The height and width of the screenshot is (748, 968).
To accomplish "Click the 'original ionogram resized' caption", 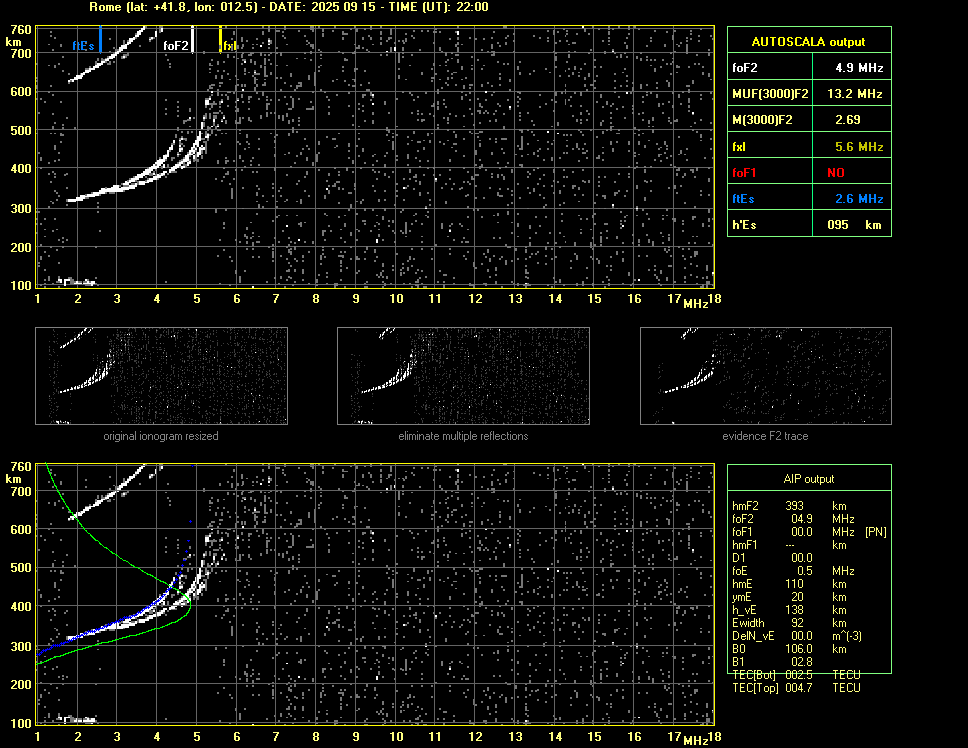I will 161,436.
